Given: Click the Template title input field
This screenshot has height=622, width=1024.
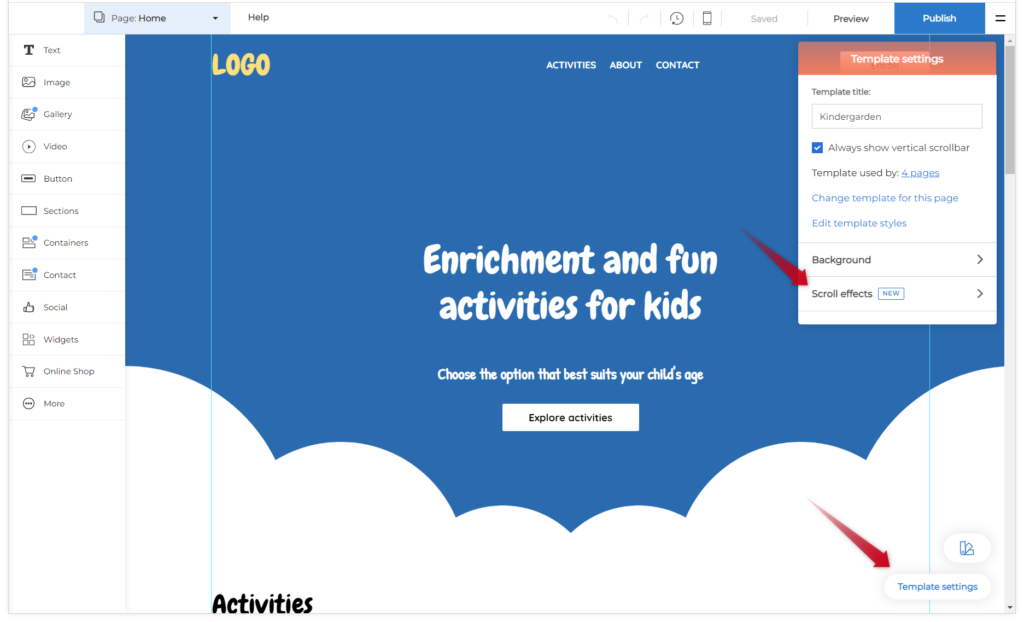Looking at the screenshot, I should (897, 117).
